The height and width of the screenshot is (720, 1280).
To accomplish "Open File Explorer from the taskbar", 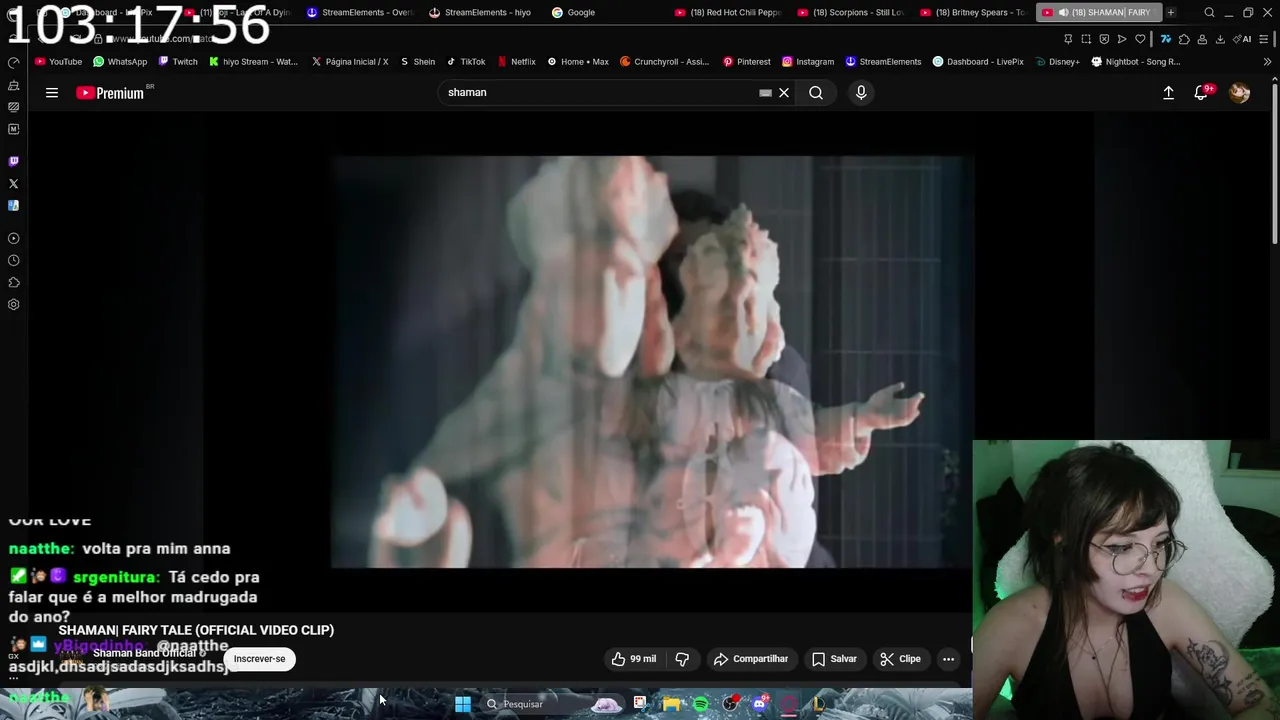I will 671,704.
